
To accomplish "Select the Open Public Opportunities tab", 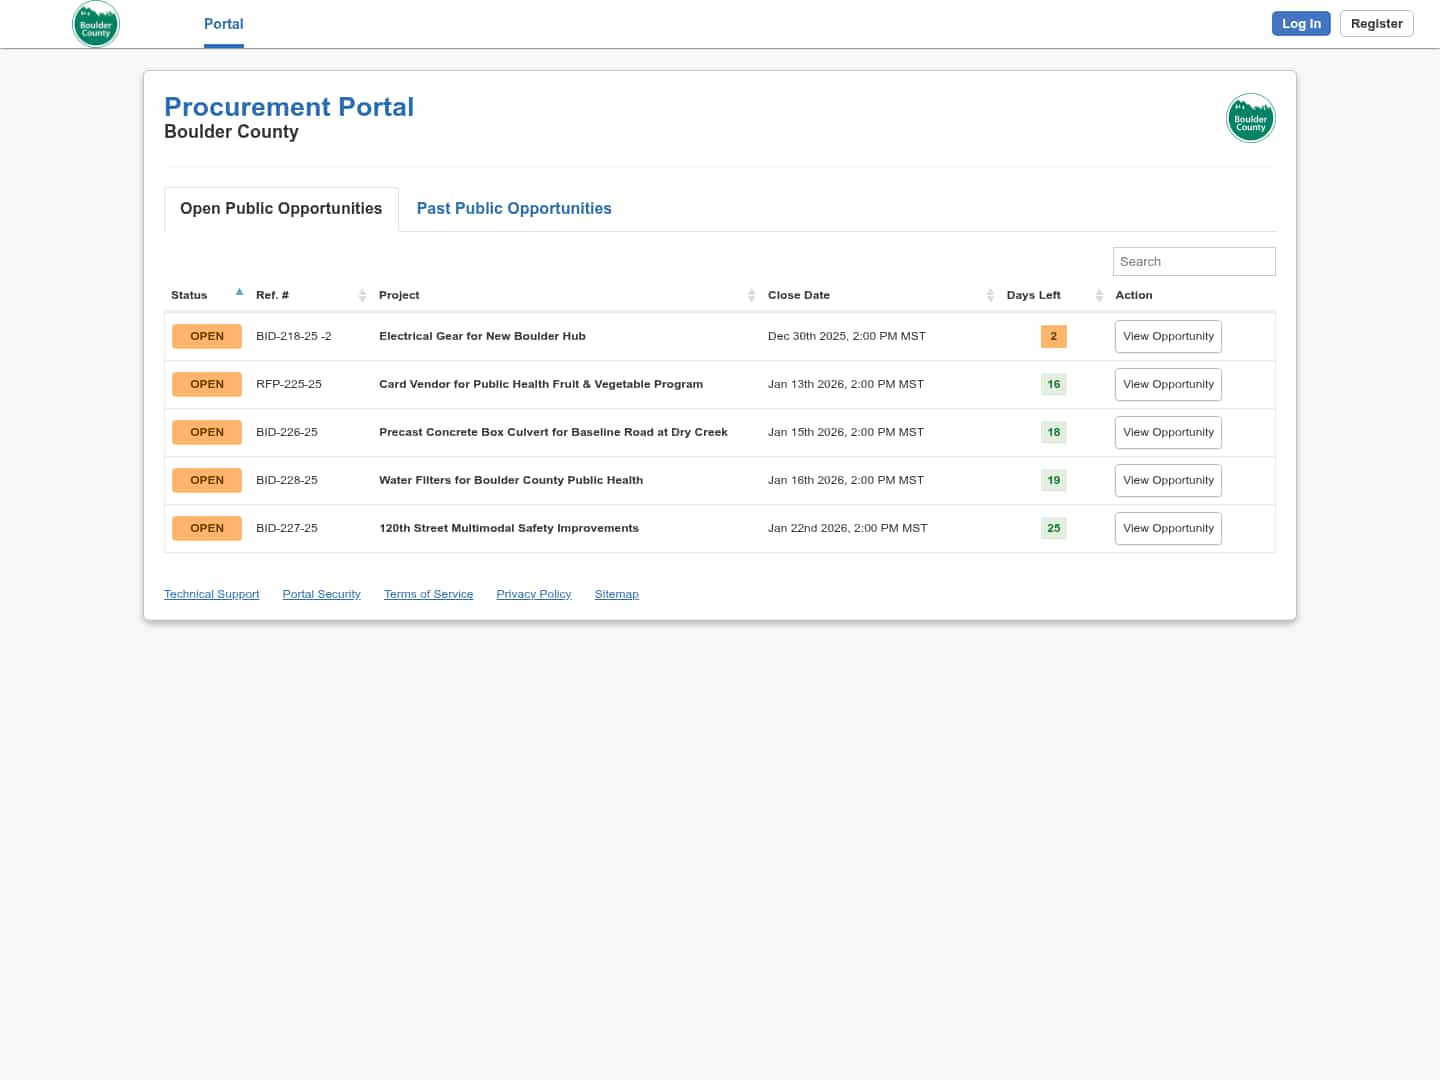I will point(281,209).
